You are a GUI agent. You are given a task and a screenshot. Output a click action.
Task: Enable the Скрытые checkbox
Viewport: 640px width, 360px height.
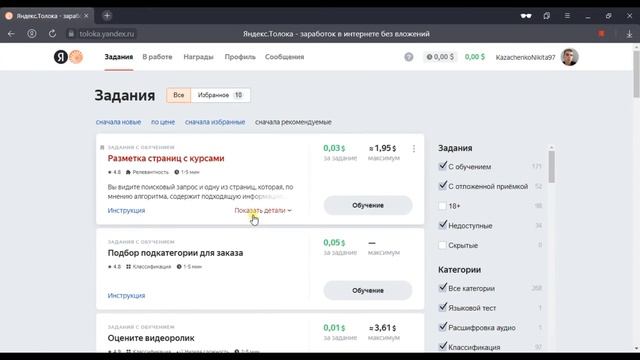(442, 245)
